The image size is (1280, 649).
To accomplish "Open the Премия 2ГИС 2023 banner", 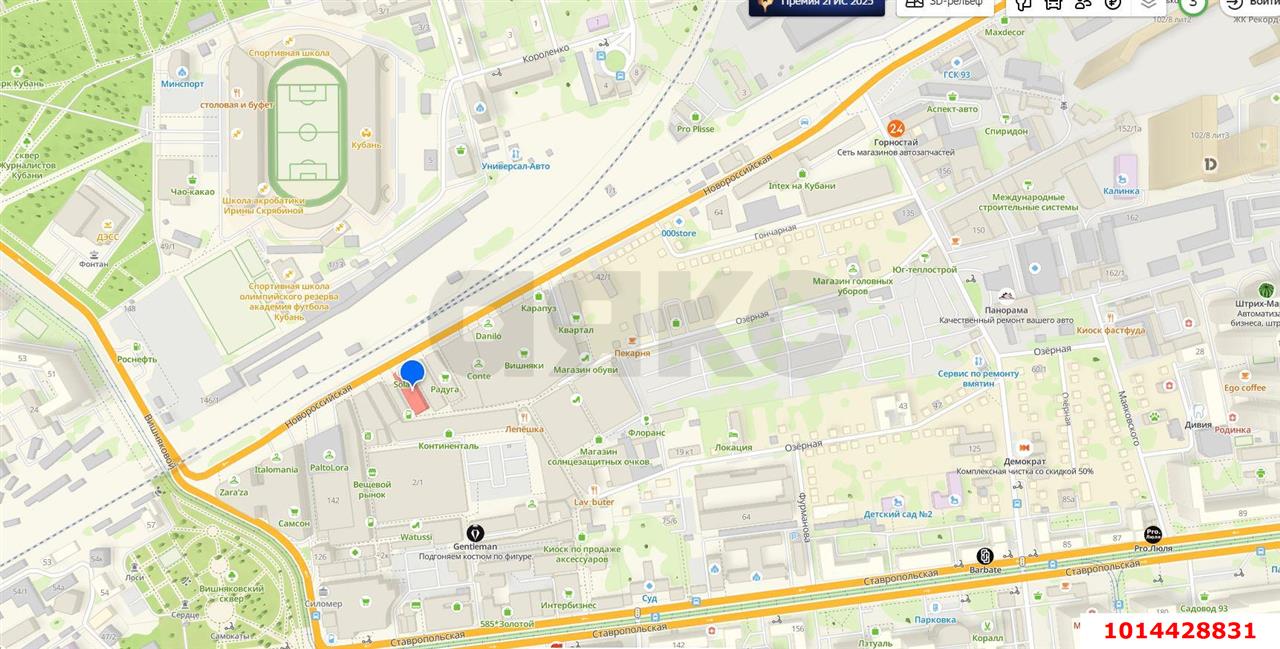I will pos(817,5).
